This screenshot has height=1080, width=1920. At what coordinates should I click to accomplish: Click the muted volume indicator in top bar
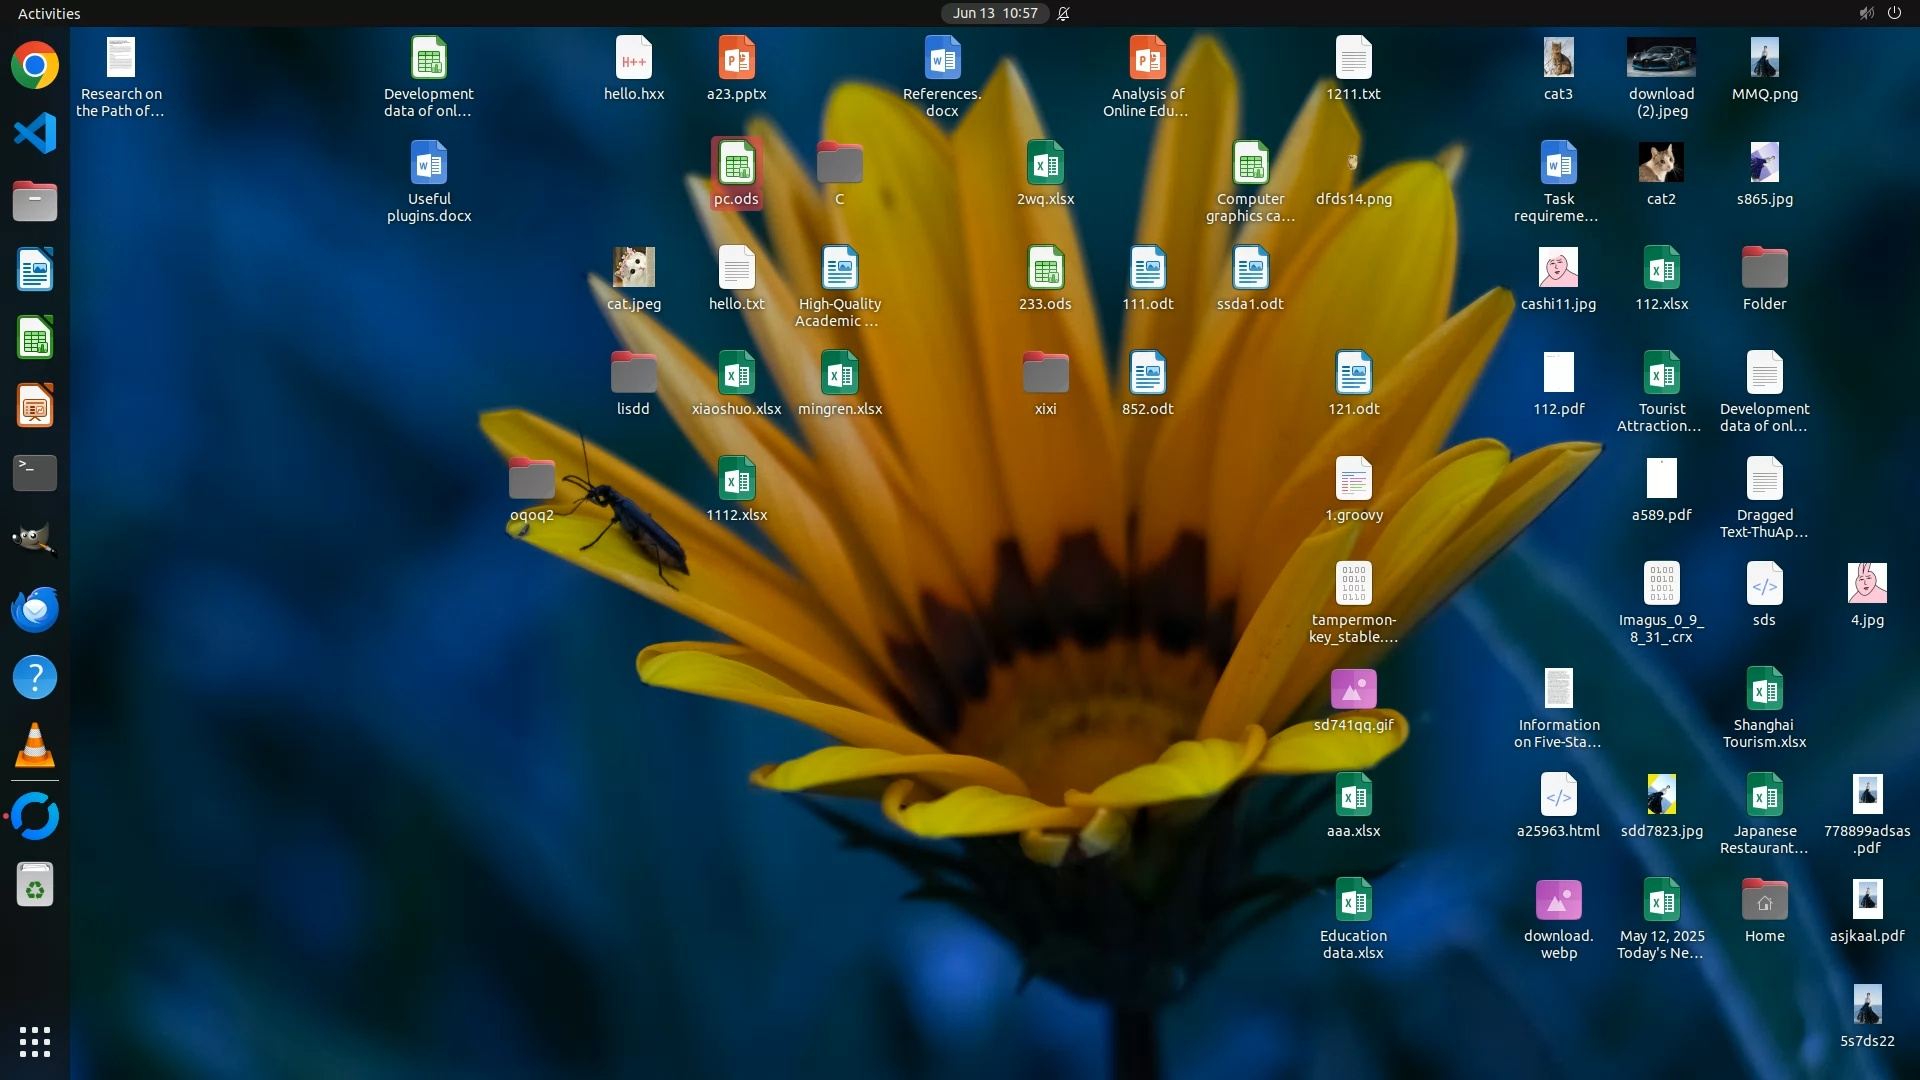point(1866,13)
